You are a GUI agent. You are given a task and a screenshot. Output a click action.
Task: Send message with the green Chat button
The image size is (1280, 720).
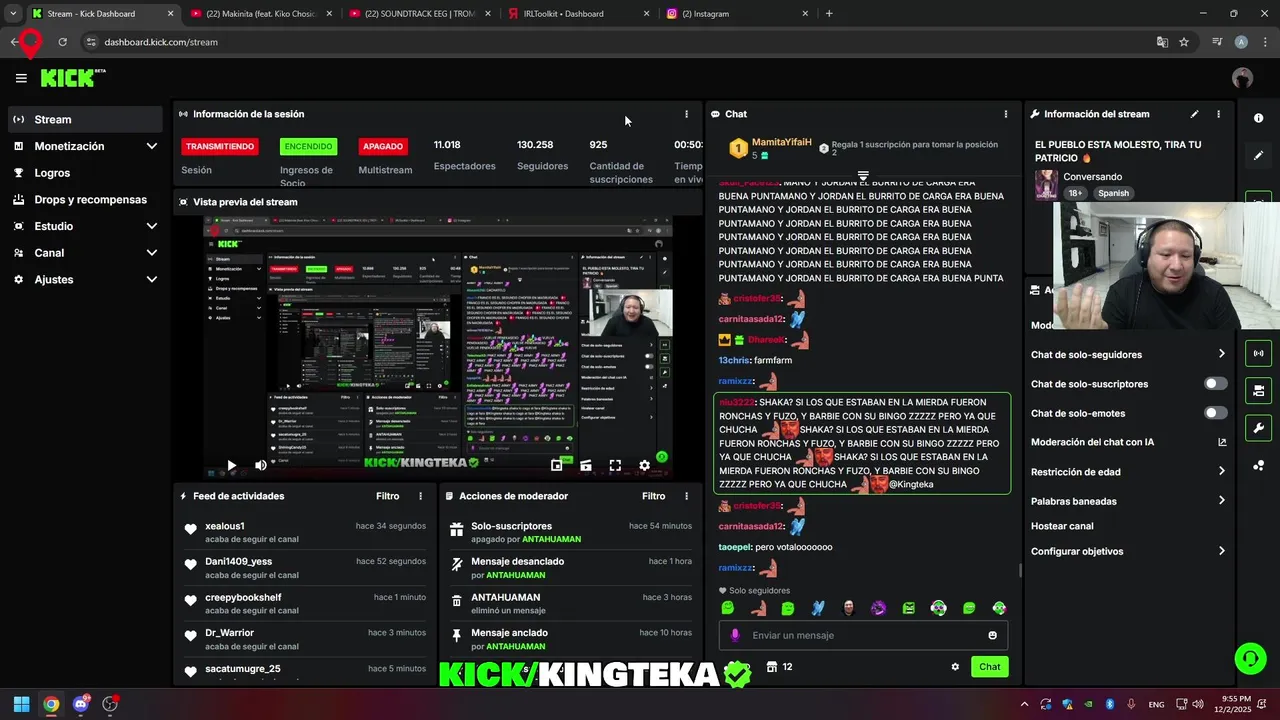[989, 667]
